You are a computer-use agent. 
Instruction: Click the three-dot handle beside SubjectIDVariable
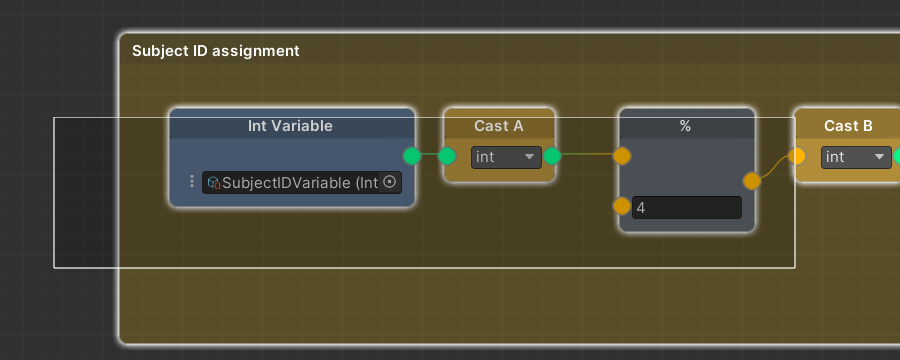click(x=192, y=182)
